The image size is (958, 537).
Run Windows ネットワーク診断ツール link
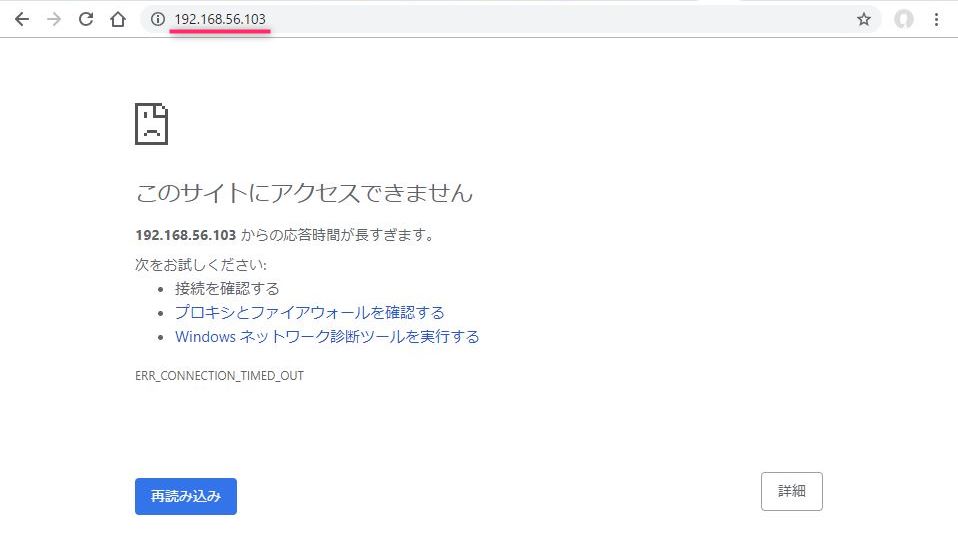click(327, 337)
